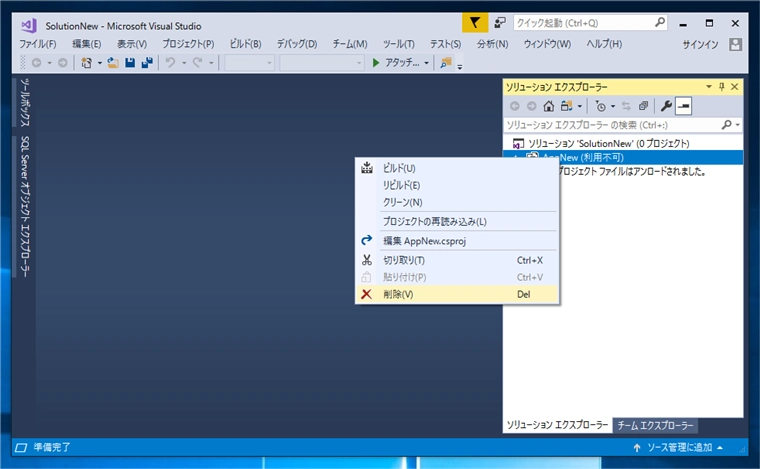Viewport: 760px width, 469px height.
Task: Choose プロジェクトの再読み込み(L) from context menu
Action: point(457,221)
